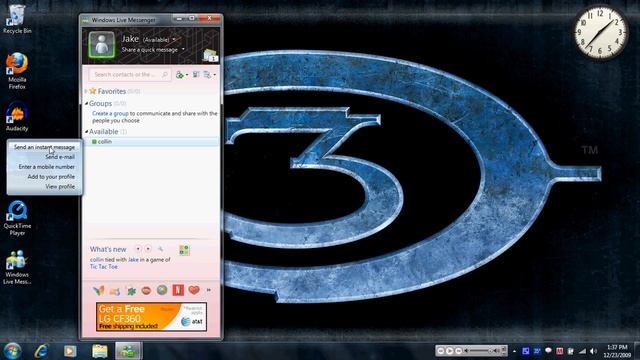Click the Show menu icon in Messenger toolbar

coord(207,75)
